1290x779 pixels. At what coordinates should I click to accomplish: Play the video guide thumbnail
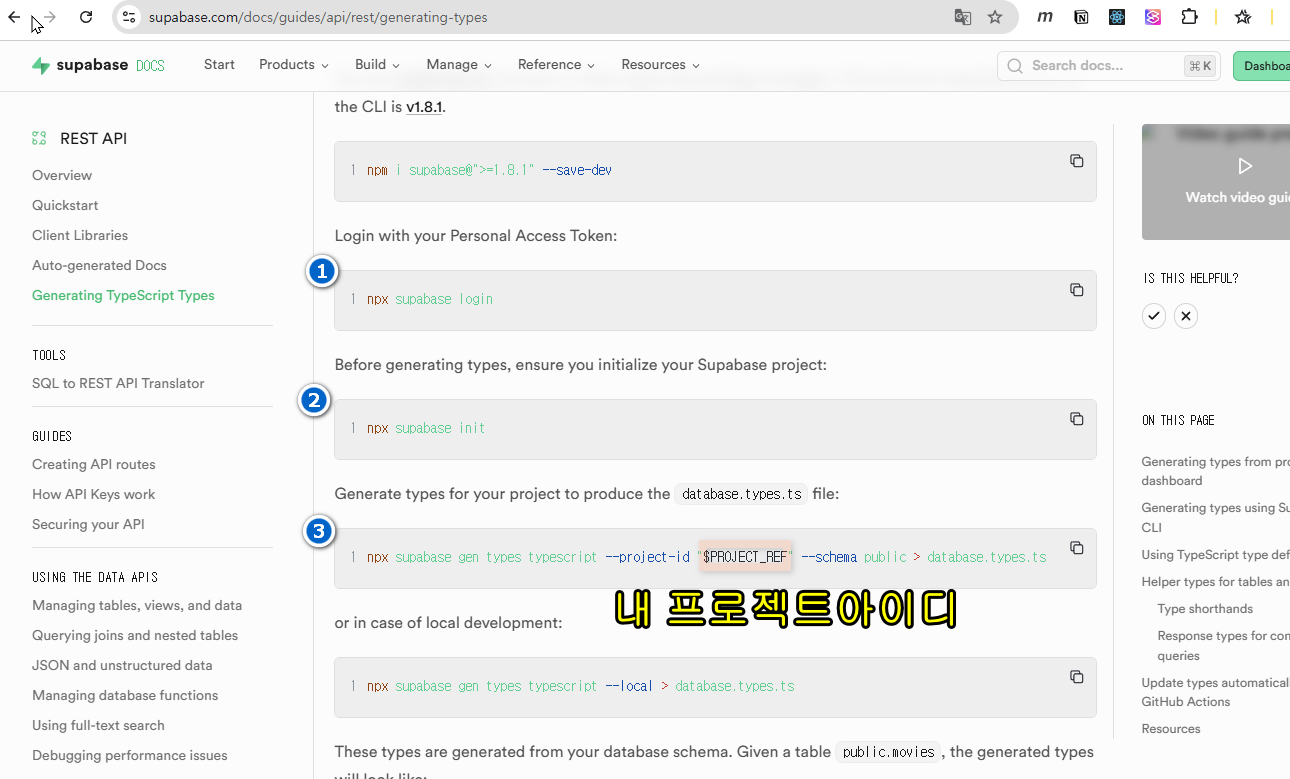(1244, 166)
